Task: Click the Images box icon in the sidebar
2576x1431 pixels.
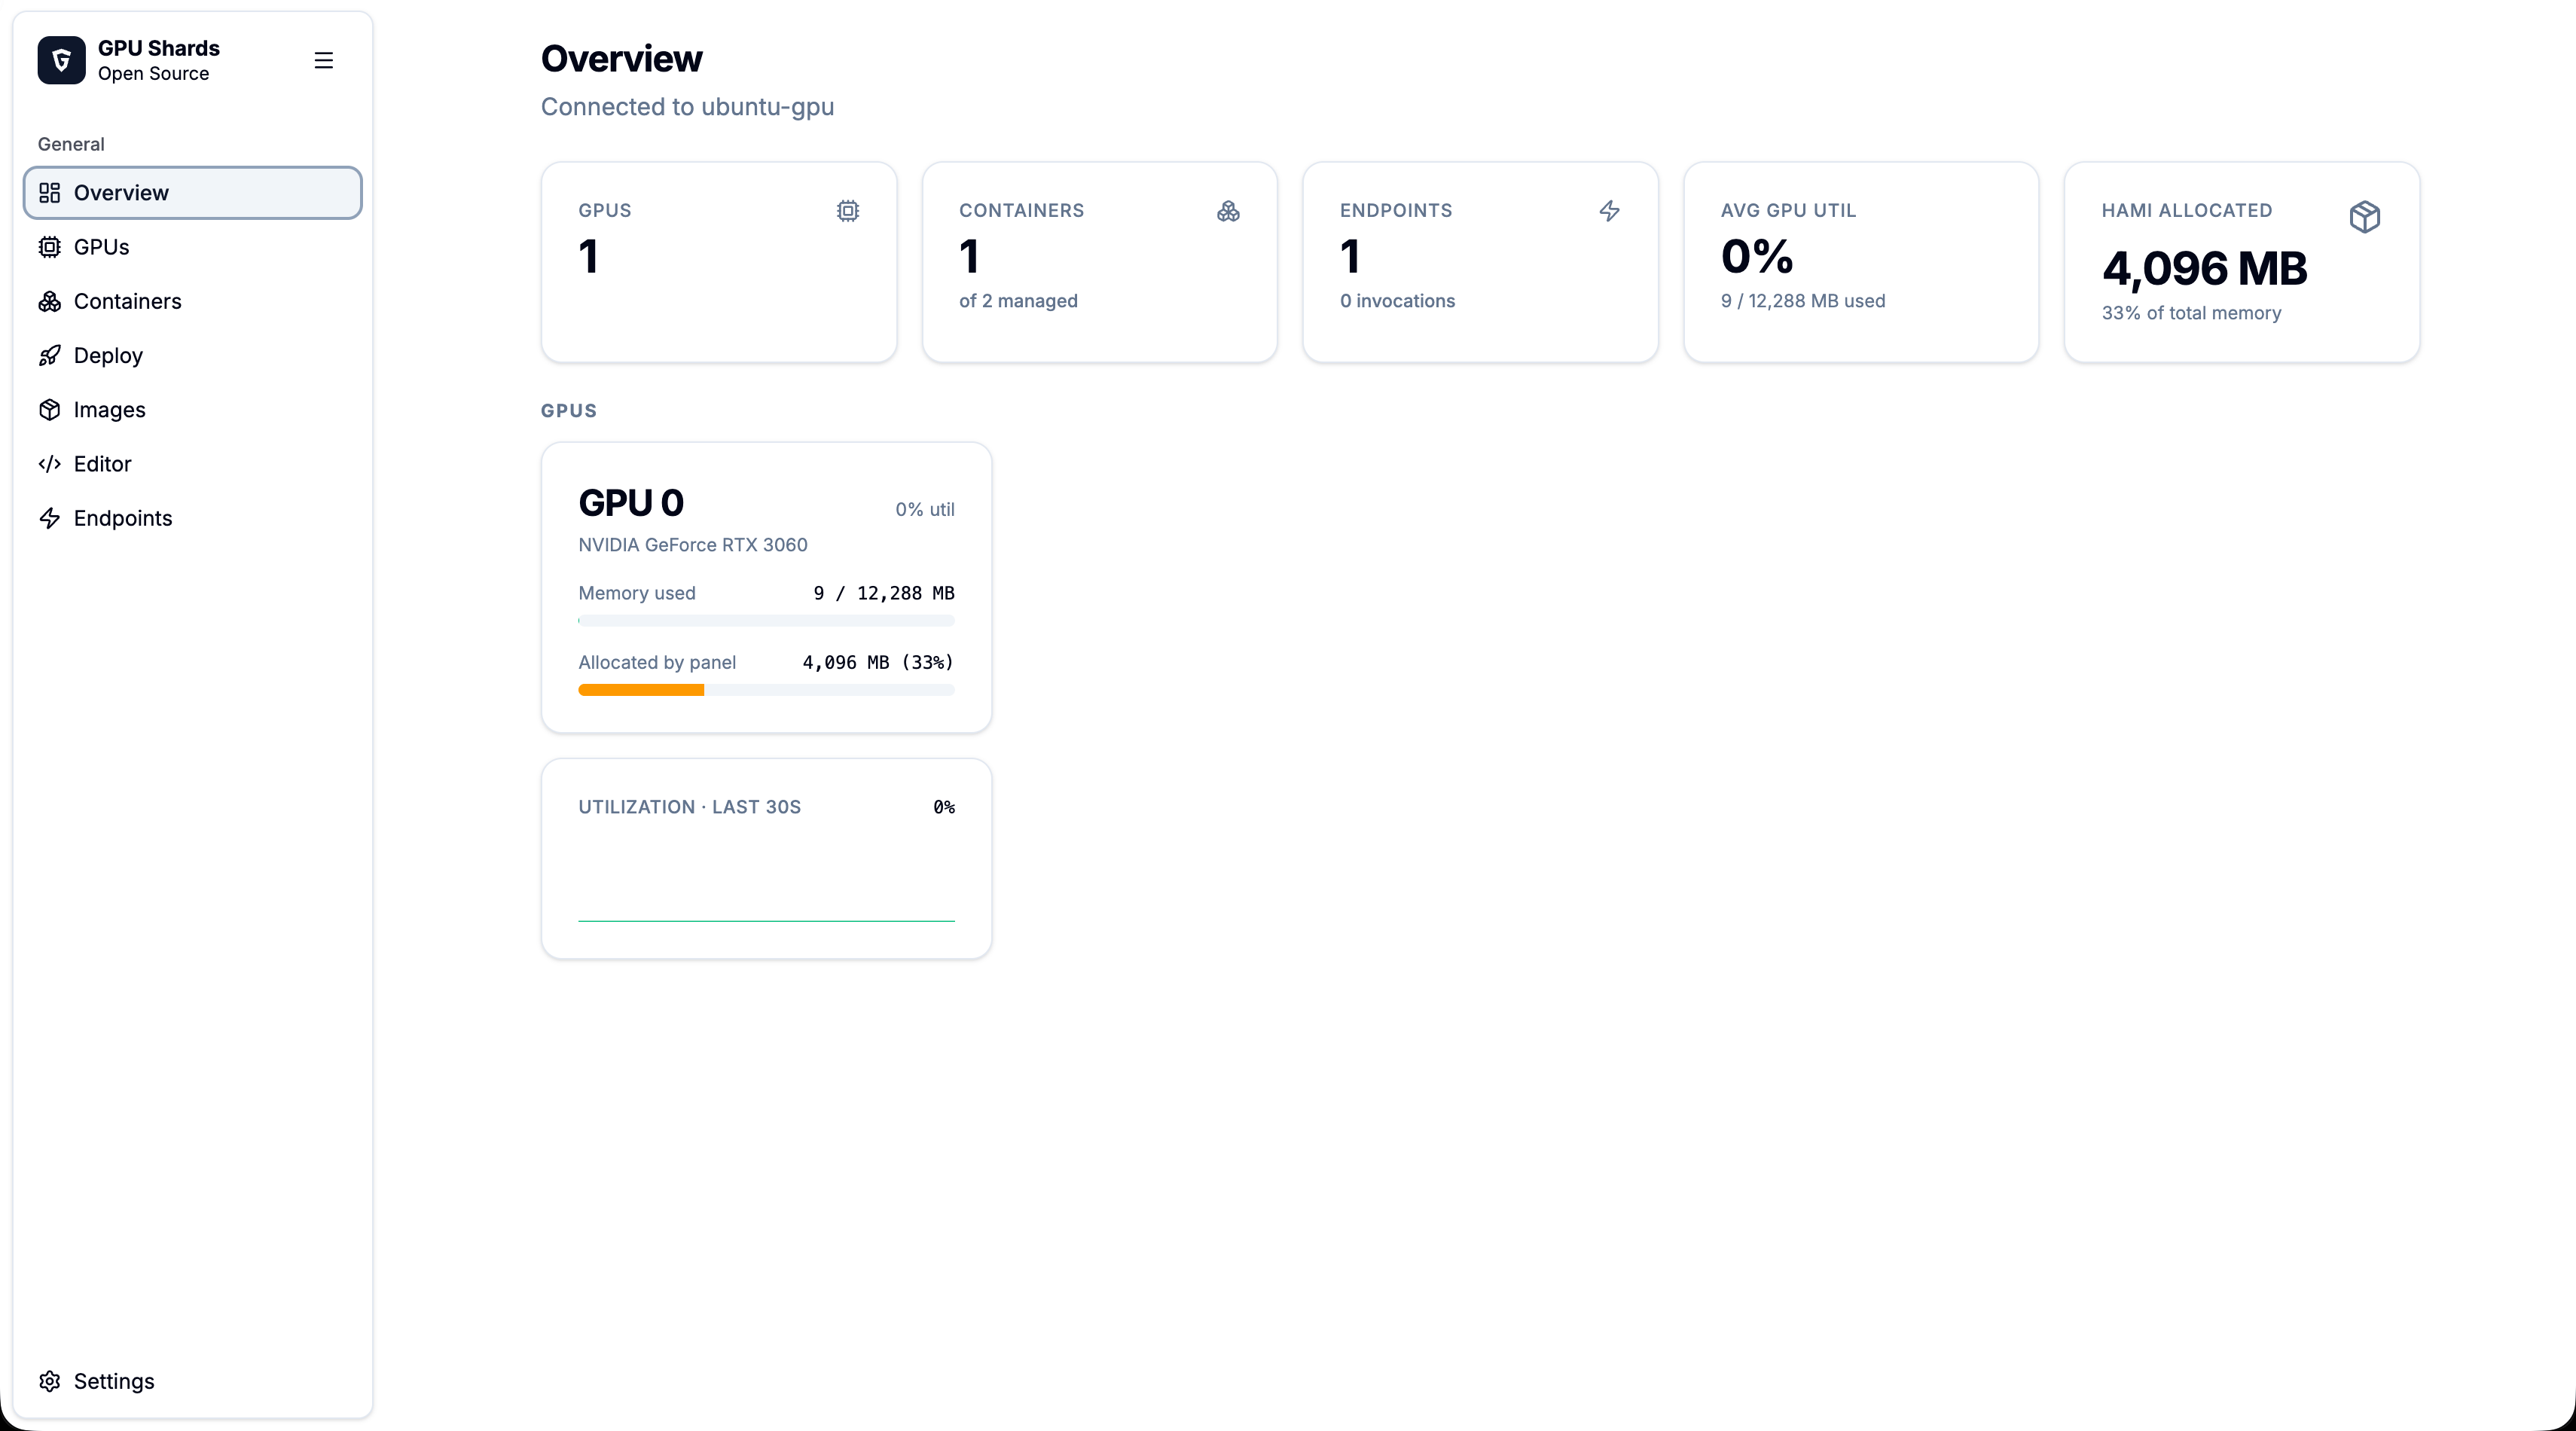Action: pyautogui.click(x=50, y=410)
